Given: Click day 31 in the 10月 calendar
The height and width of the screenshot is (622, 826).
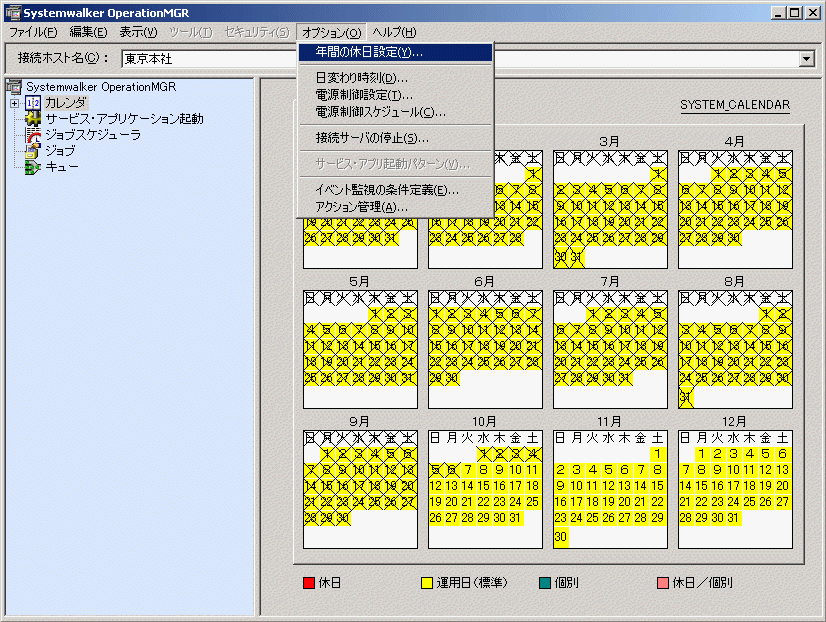Looking at the screenshot, I should coord(515,518).
